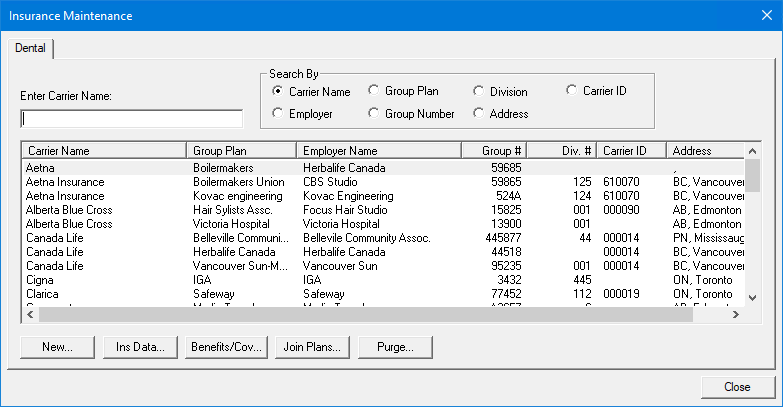
Task: Sort list by Carrier Name column header
Action: (104, 150)
